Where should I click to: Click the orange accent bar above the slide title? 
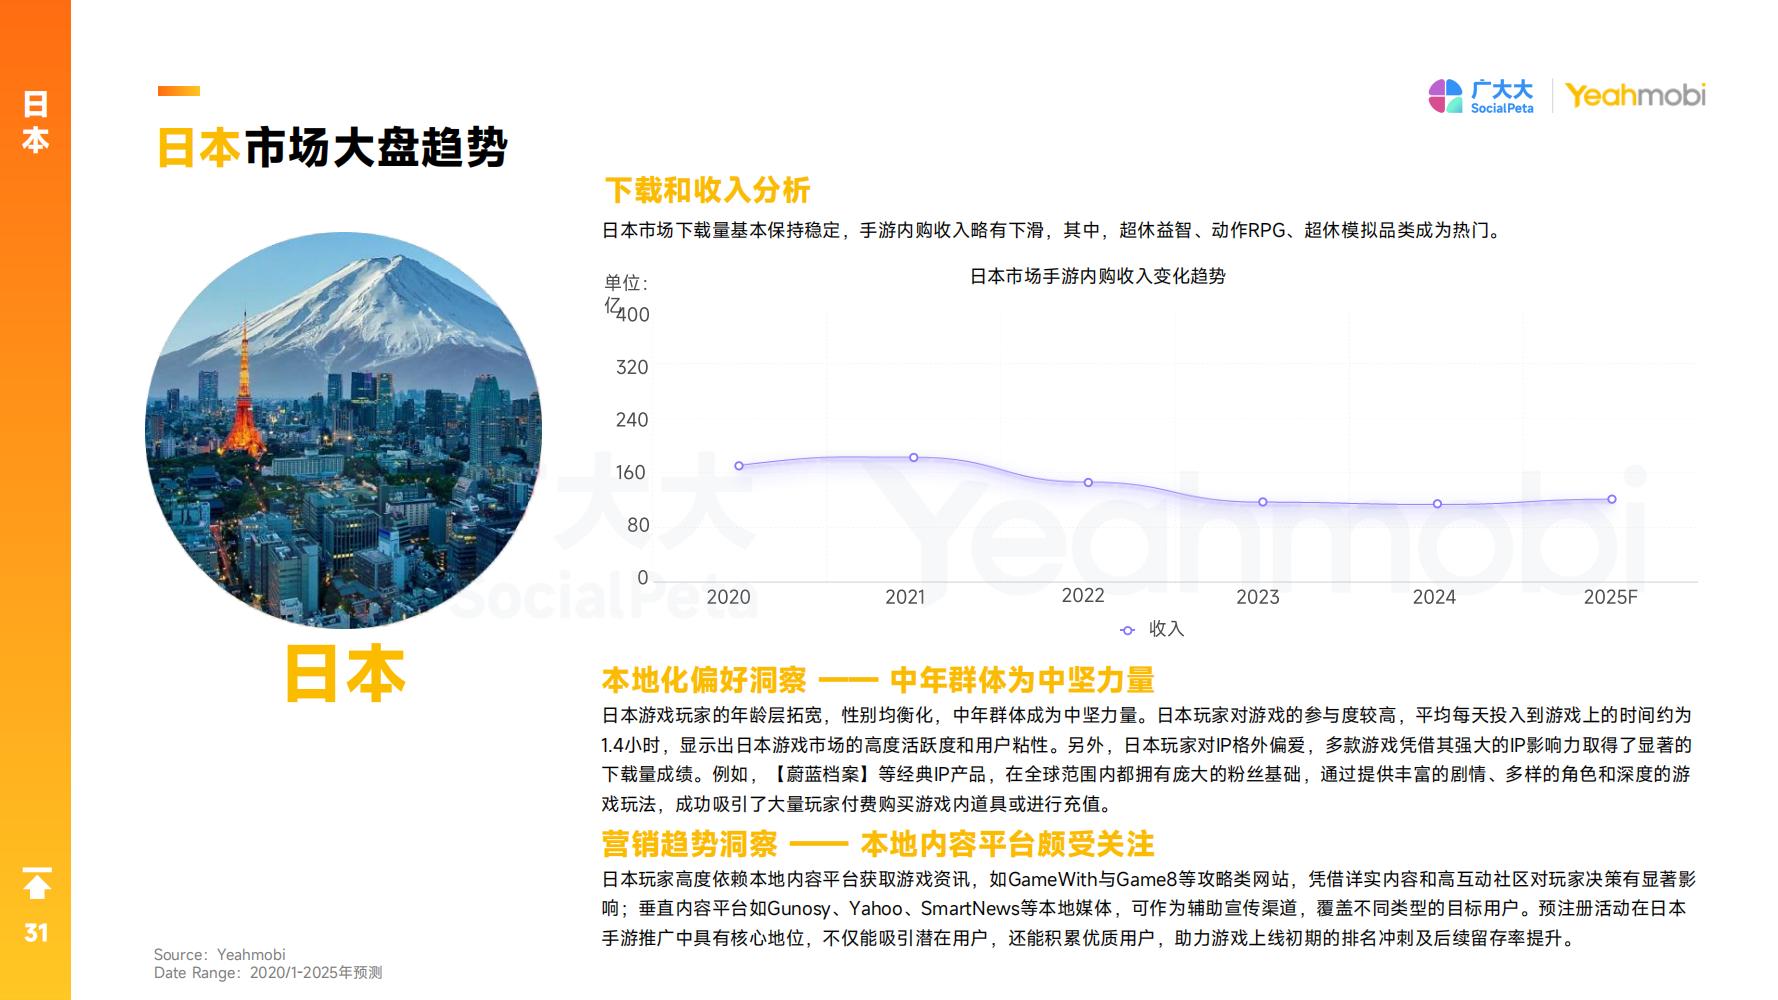[x=180, y=92]
